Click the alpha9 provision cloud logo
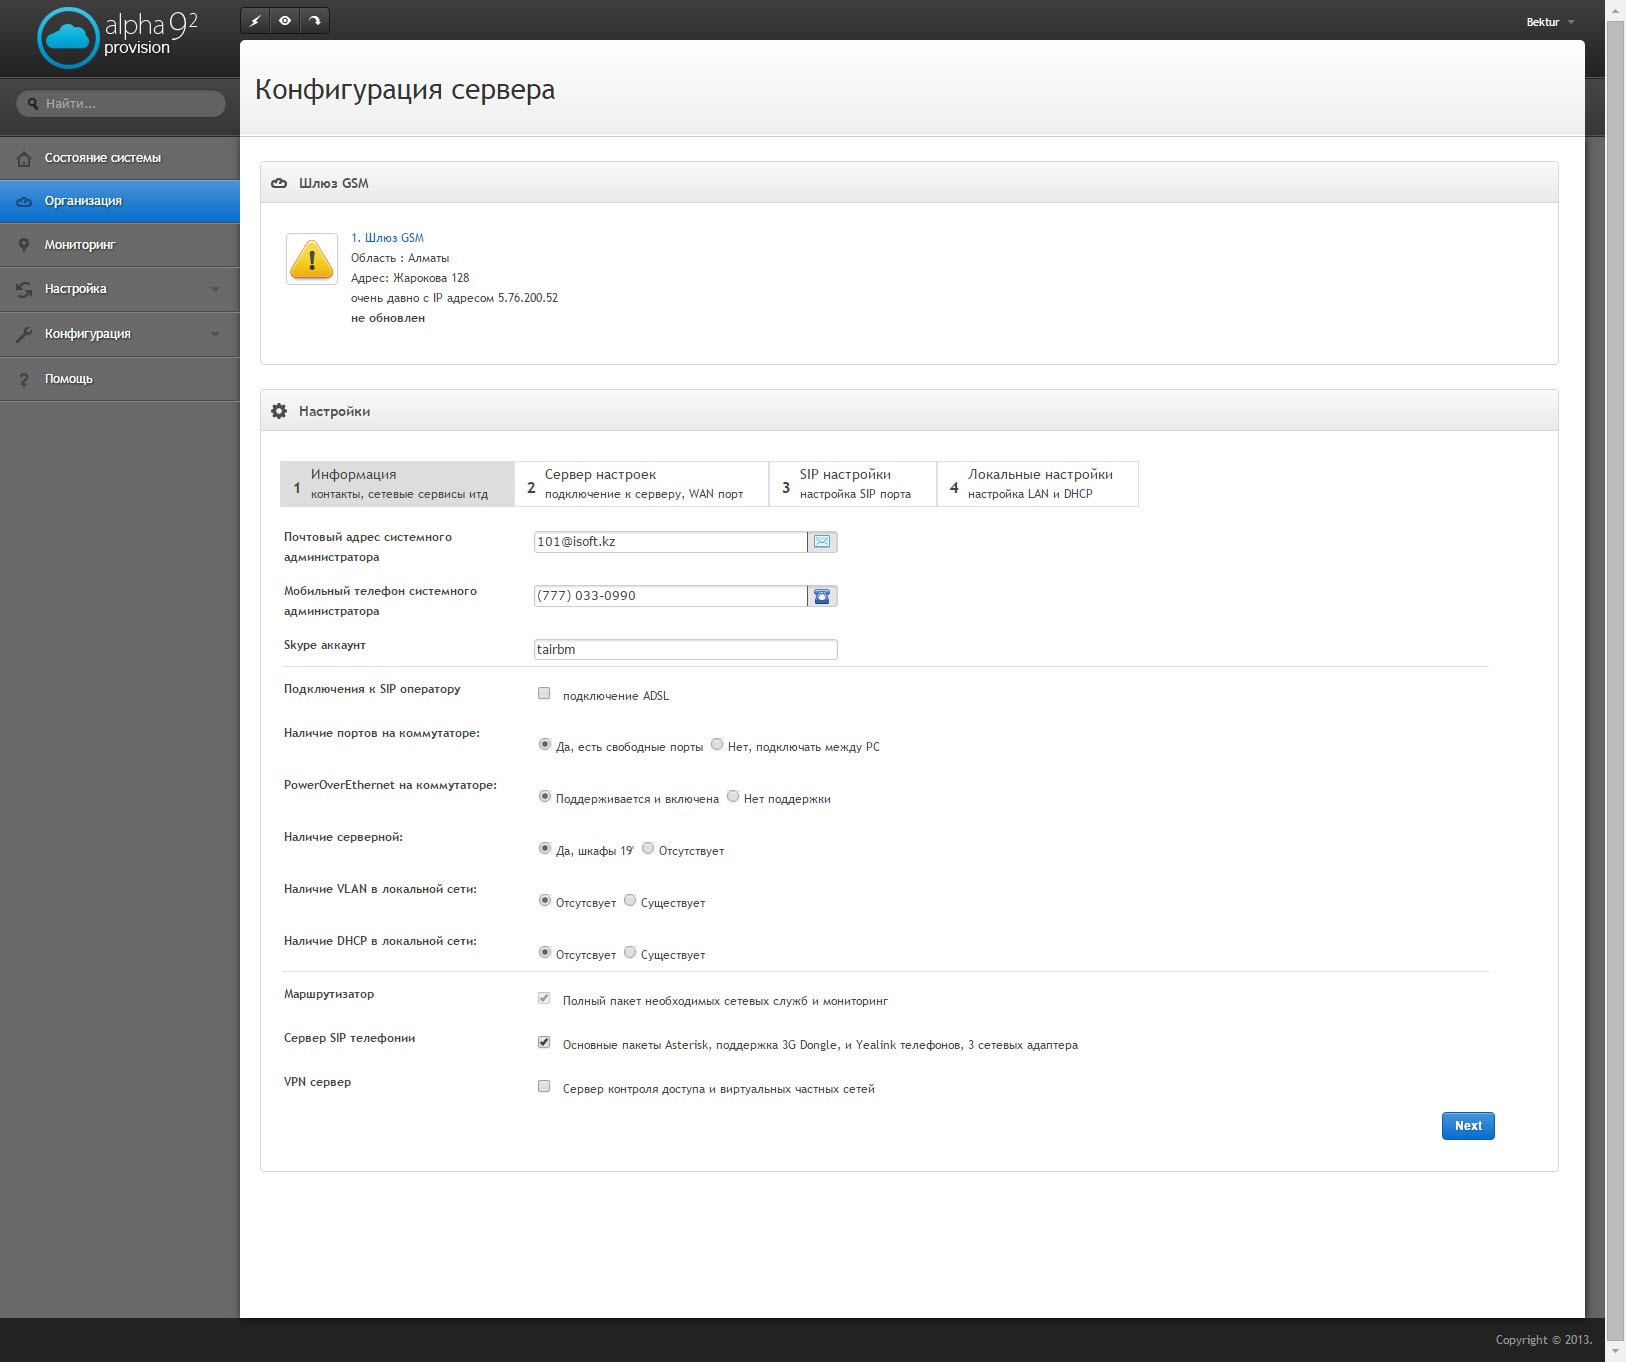 pyautogui.click(x=68, y=38)
